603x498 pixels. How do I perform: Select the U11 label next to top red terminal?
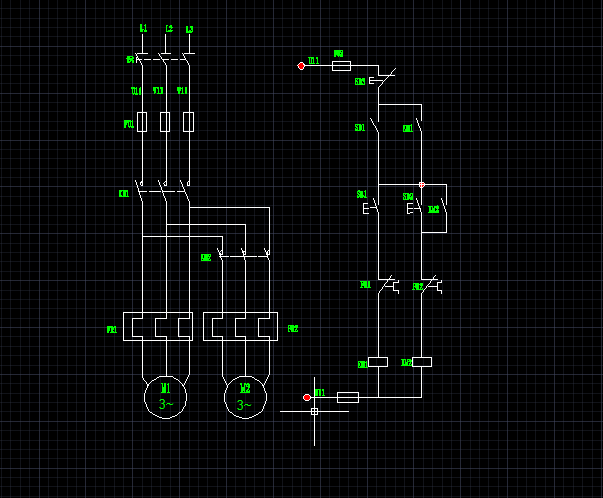coord(313,61)
